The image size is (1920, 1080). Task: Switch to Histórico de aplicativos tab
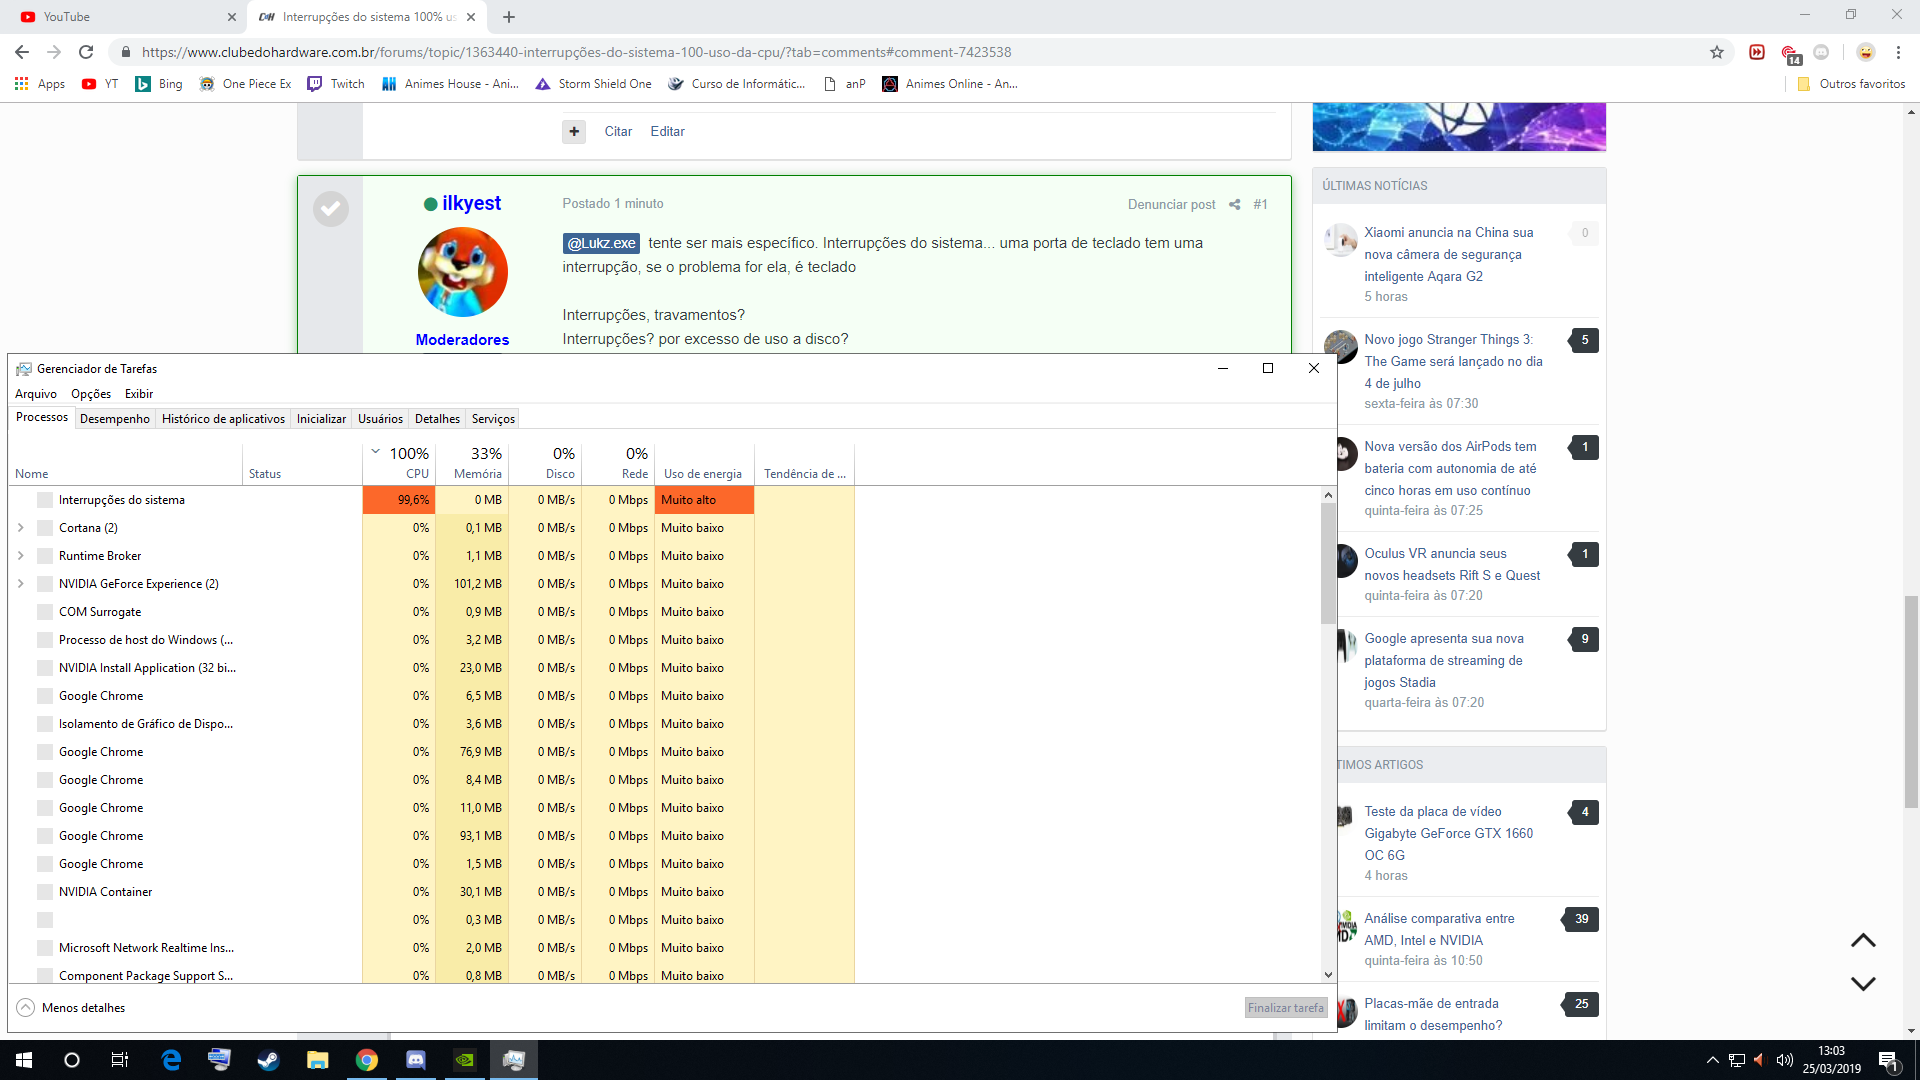[223, 419]
